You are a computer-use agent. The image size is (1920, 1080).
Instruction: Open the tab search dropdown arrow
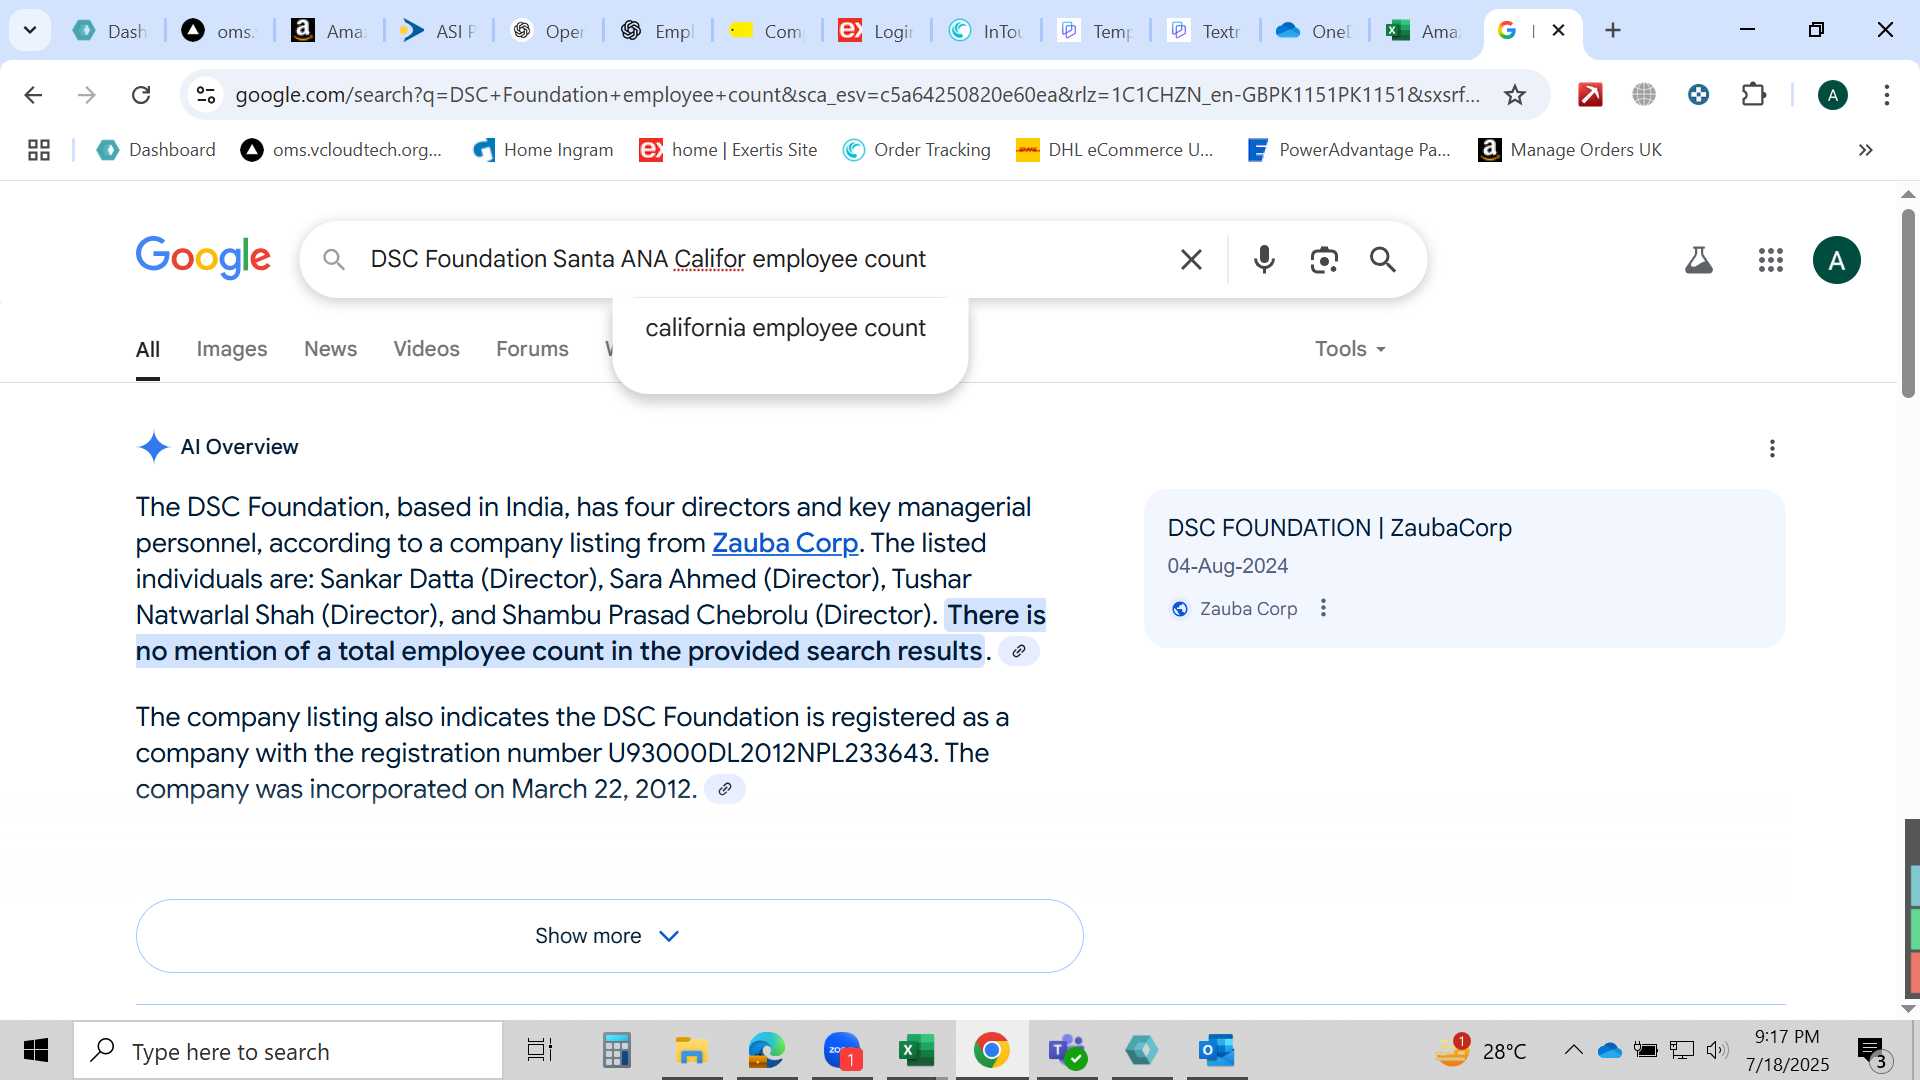[30, 30]
